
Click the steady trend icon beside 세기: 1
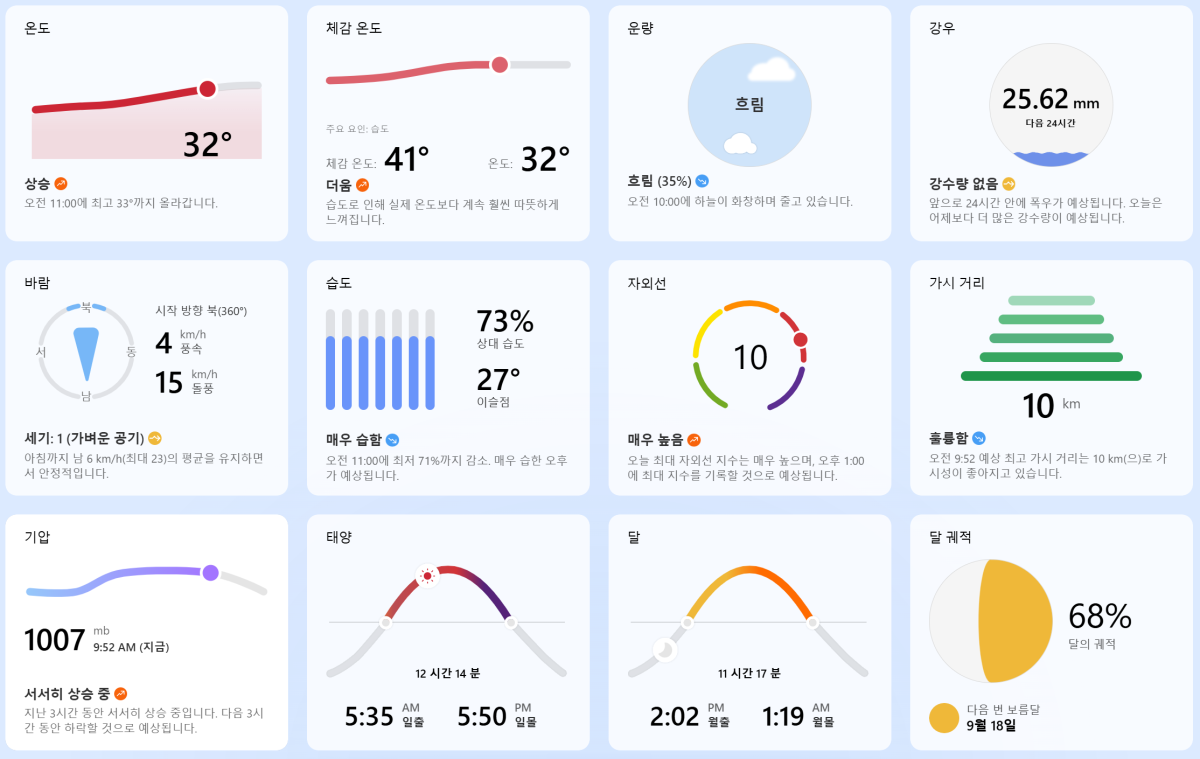click(154, 438)
